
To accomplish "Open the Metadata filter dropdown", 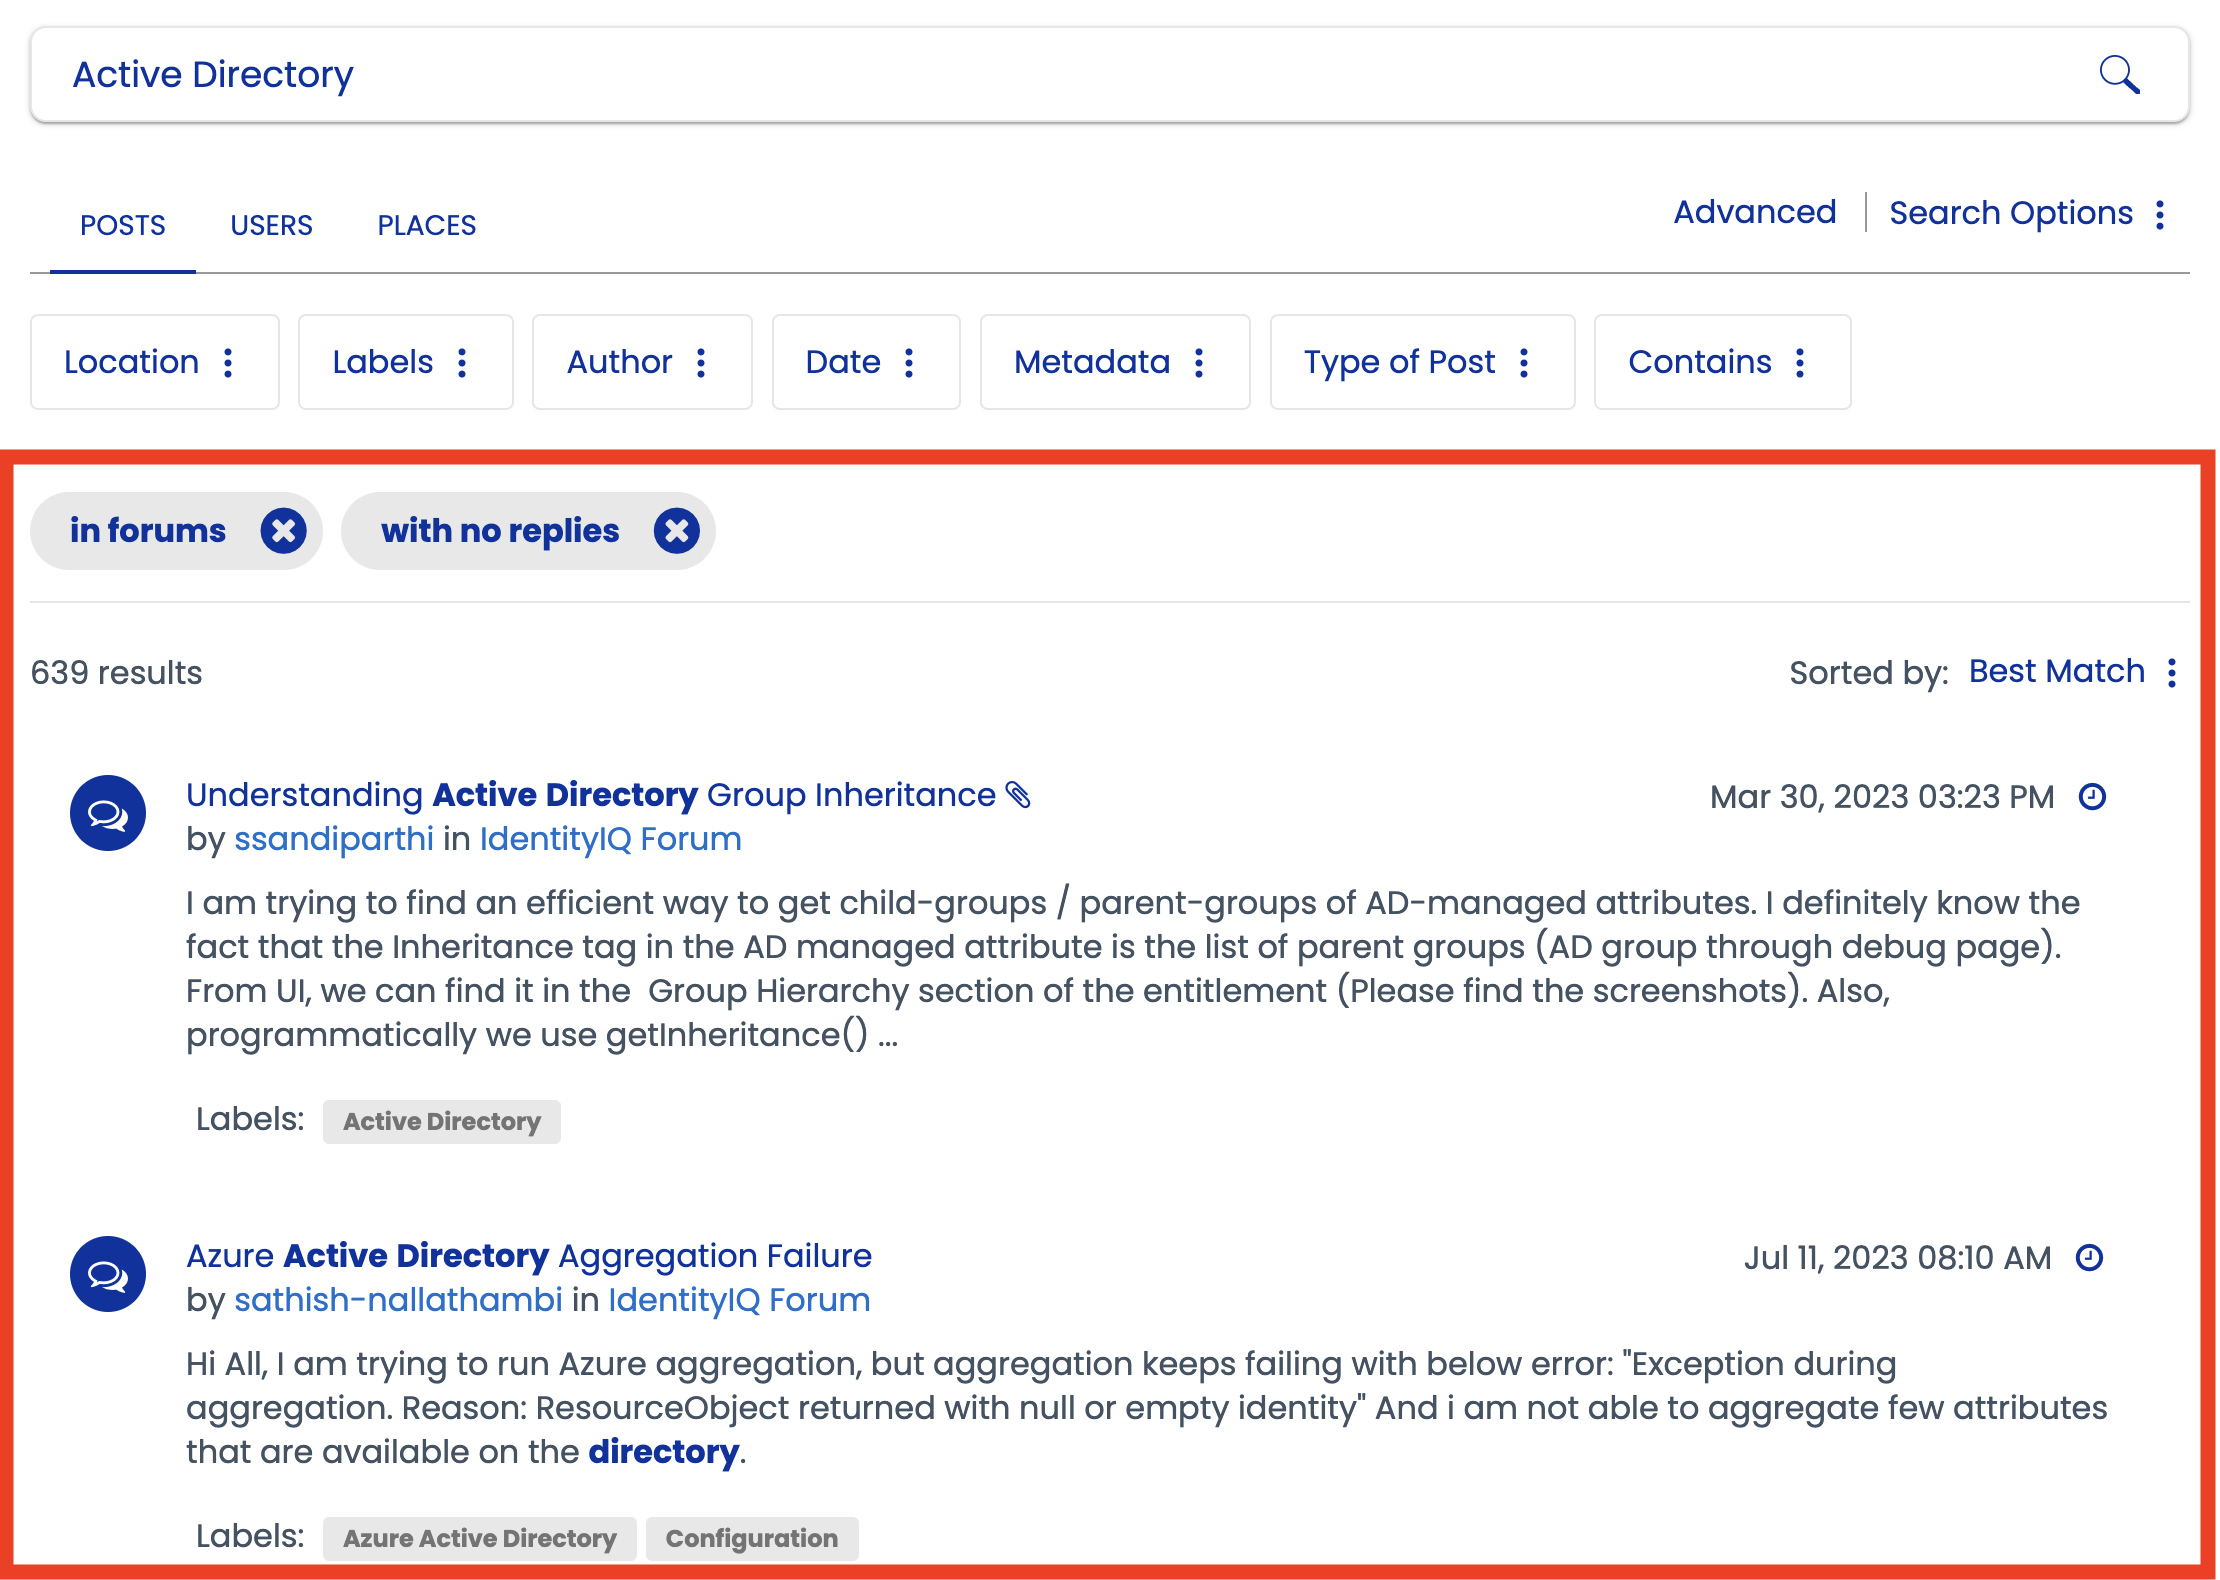I will [1115, 362].
